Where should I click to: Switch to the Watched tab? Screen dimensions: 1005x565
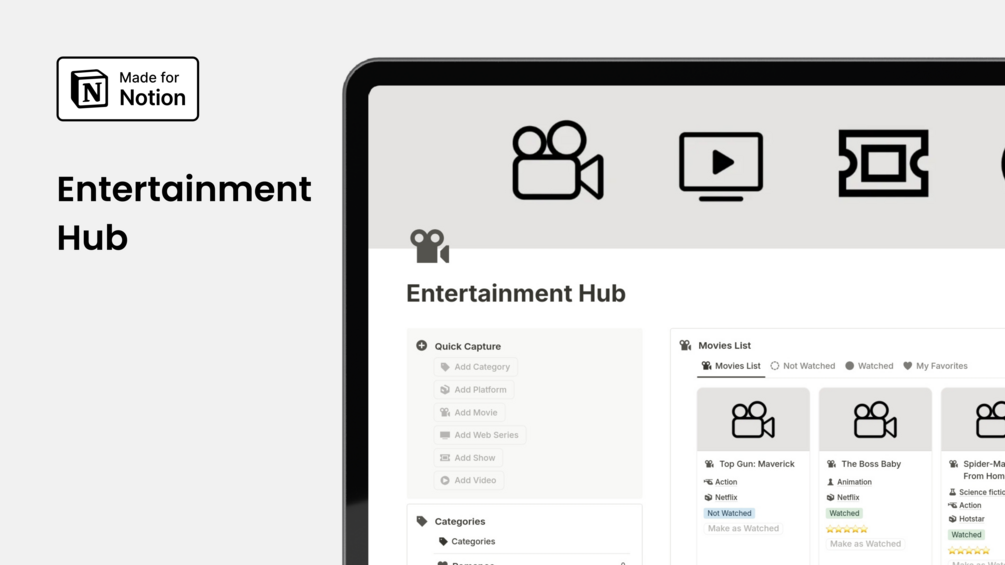click(868, 366)
